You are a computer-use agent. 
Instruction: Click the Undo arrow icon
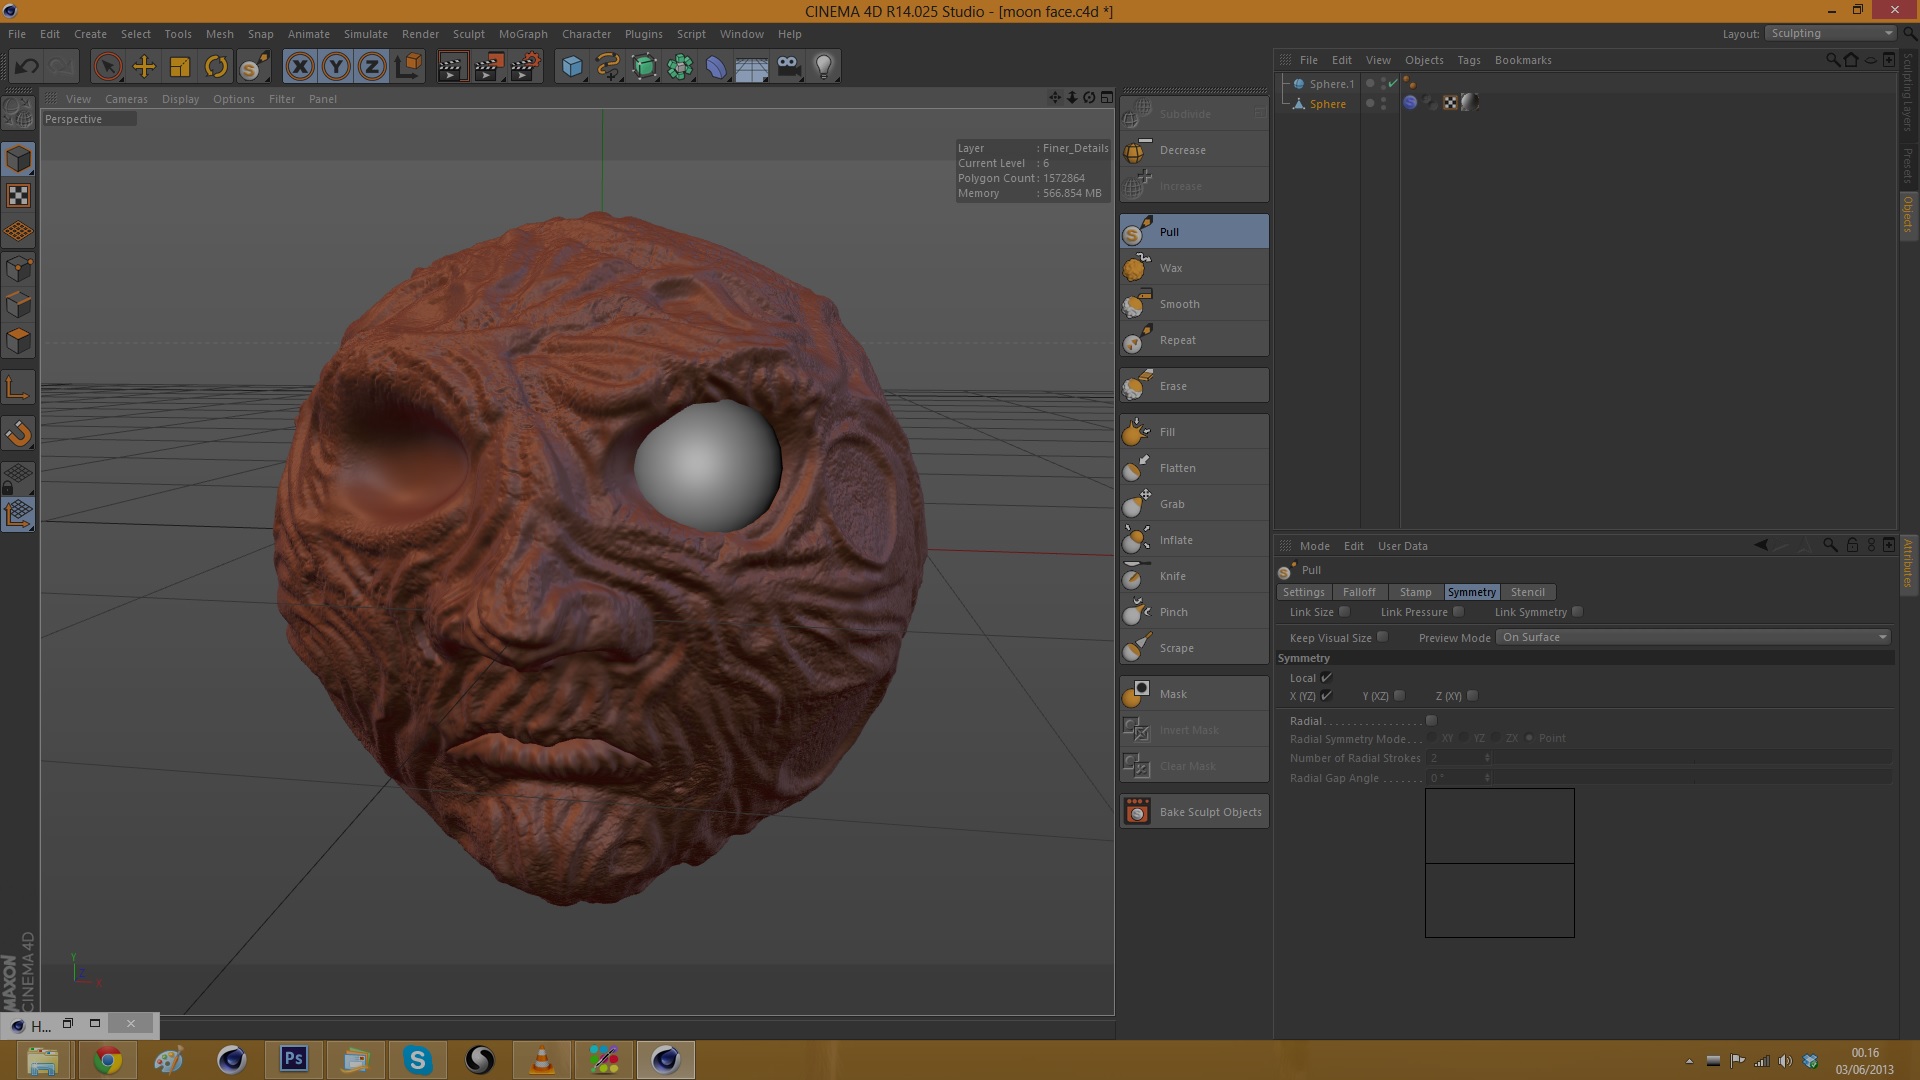[27, 67]
